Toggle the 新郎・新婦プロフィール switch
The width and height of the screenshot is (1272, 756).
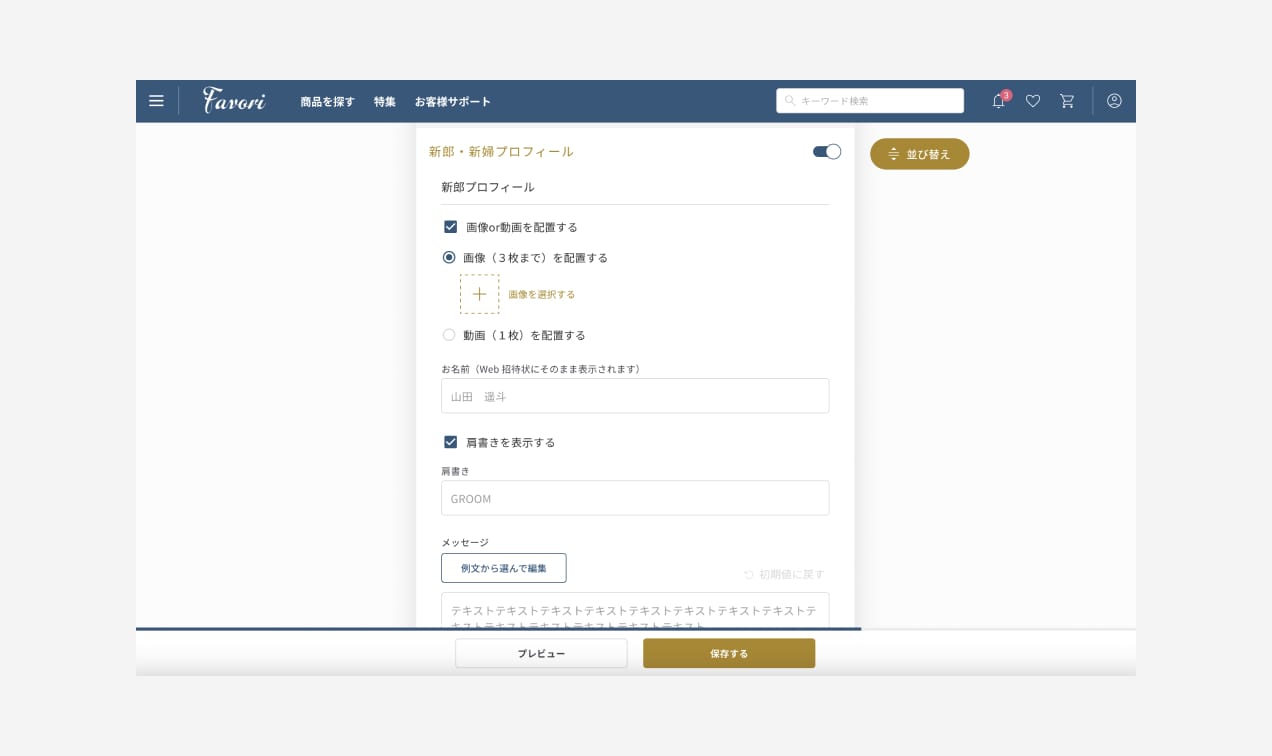pos(827,152)
